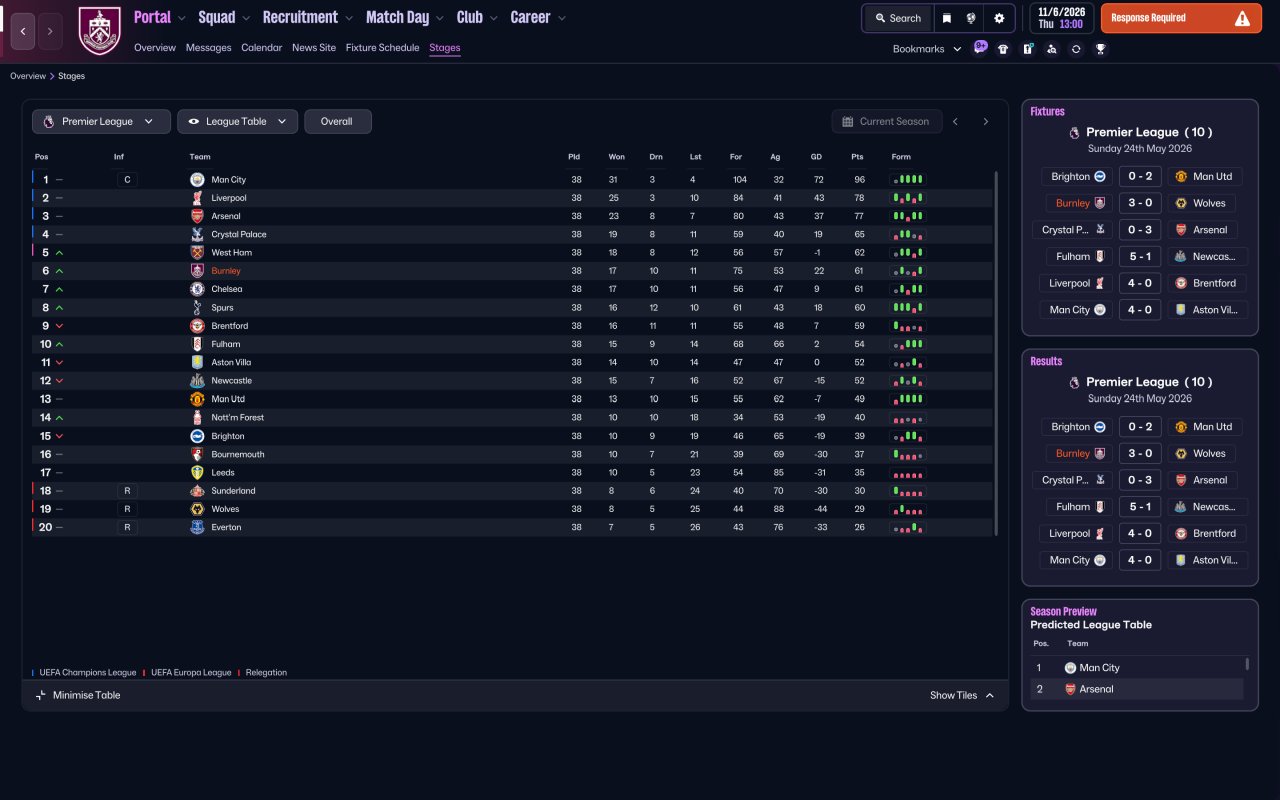
Task: Click Man City in the Predicted League Table
Action: click(x=1099, y=668)
